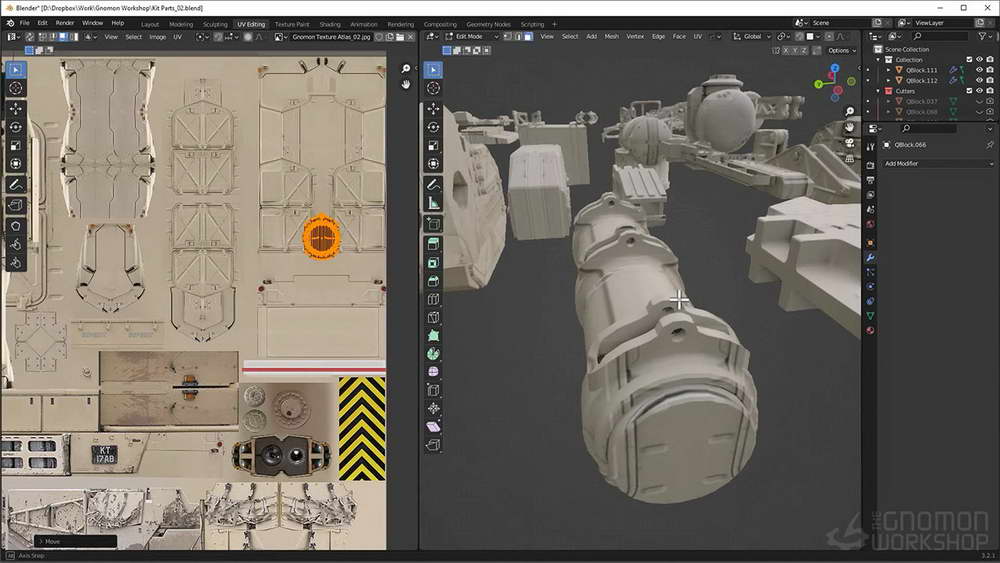Open the File menu
Viewport: 1000px width, 563px height.
coord(24,23)
